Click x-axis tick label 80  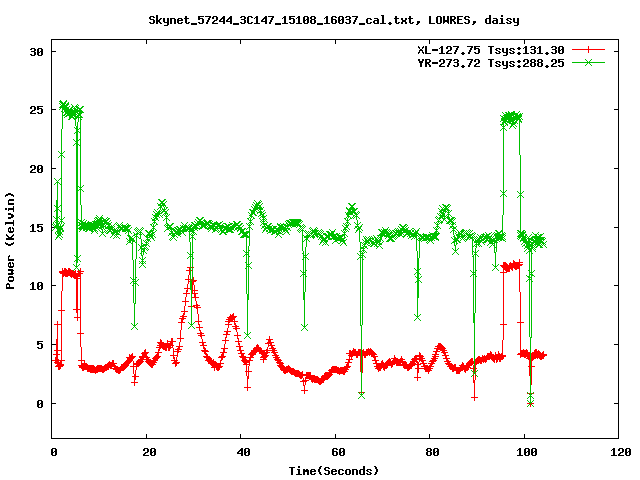(432, 452)
